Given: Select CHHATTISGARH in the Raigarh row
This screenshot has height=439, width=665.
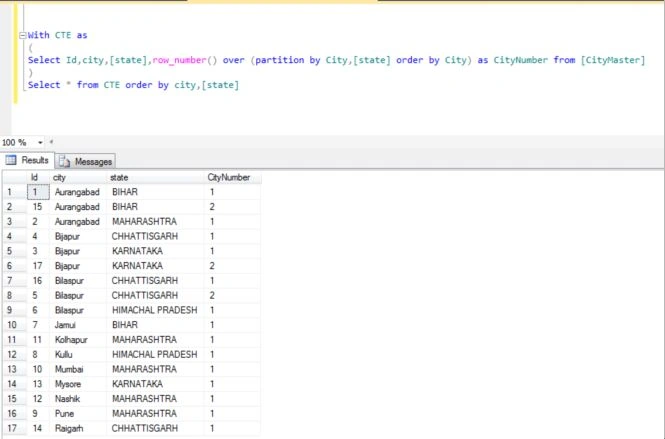Looking at the screenshot, I should pyautogui.click(x=155, y=428).
